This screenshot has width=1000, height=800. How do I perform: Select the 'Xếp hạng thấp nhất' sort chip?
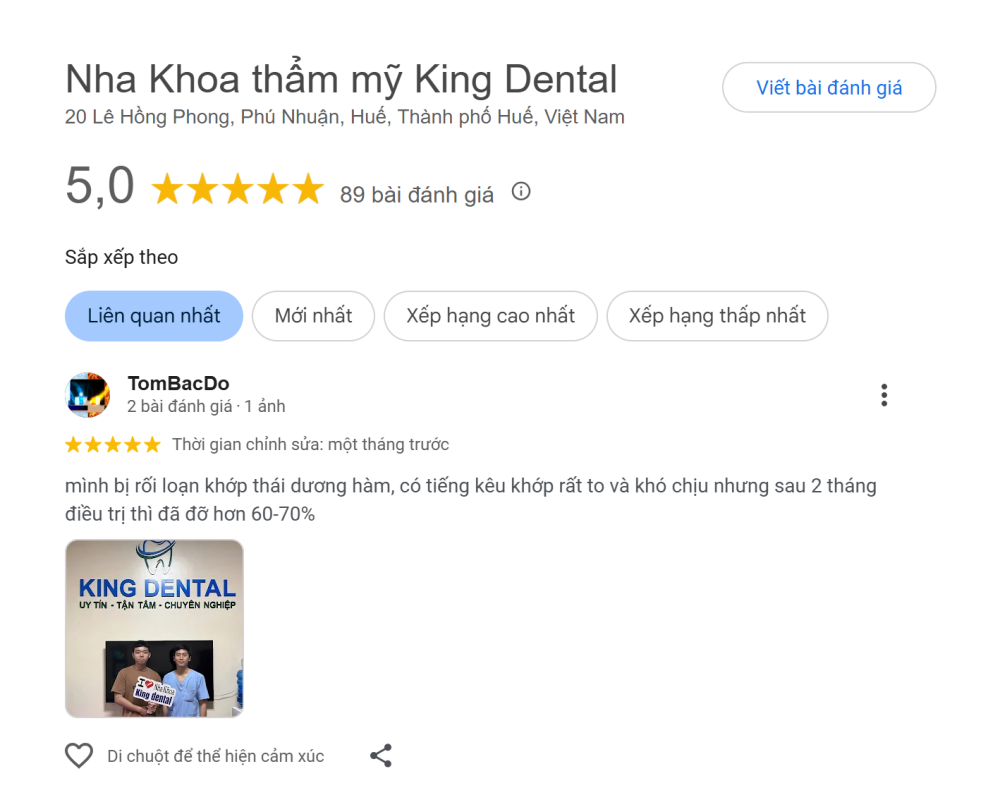pyautogui.click(x=717, y=315)
